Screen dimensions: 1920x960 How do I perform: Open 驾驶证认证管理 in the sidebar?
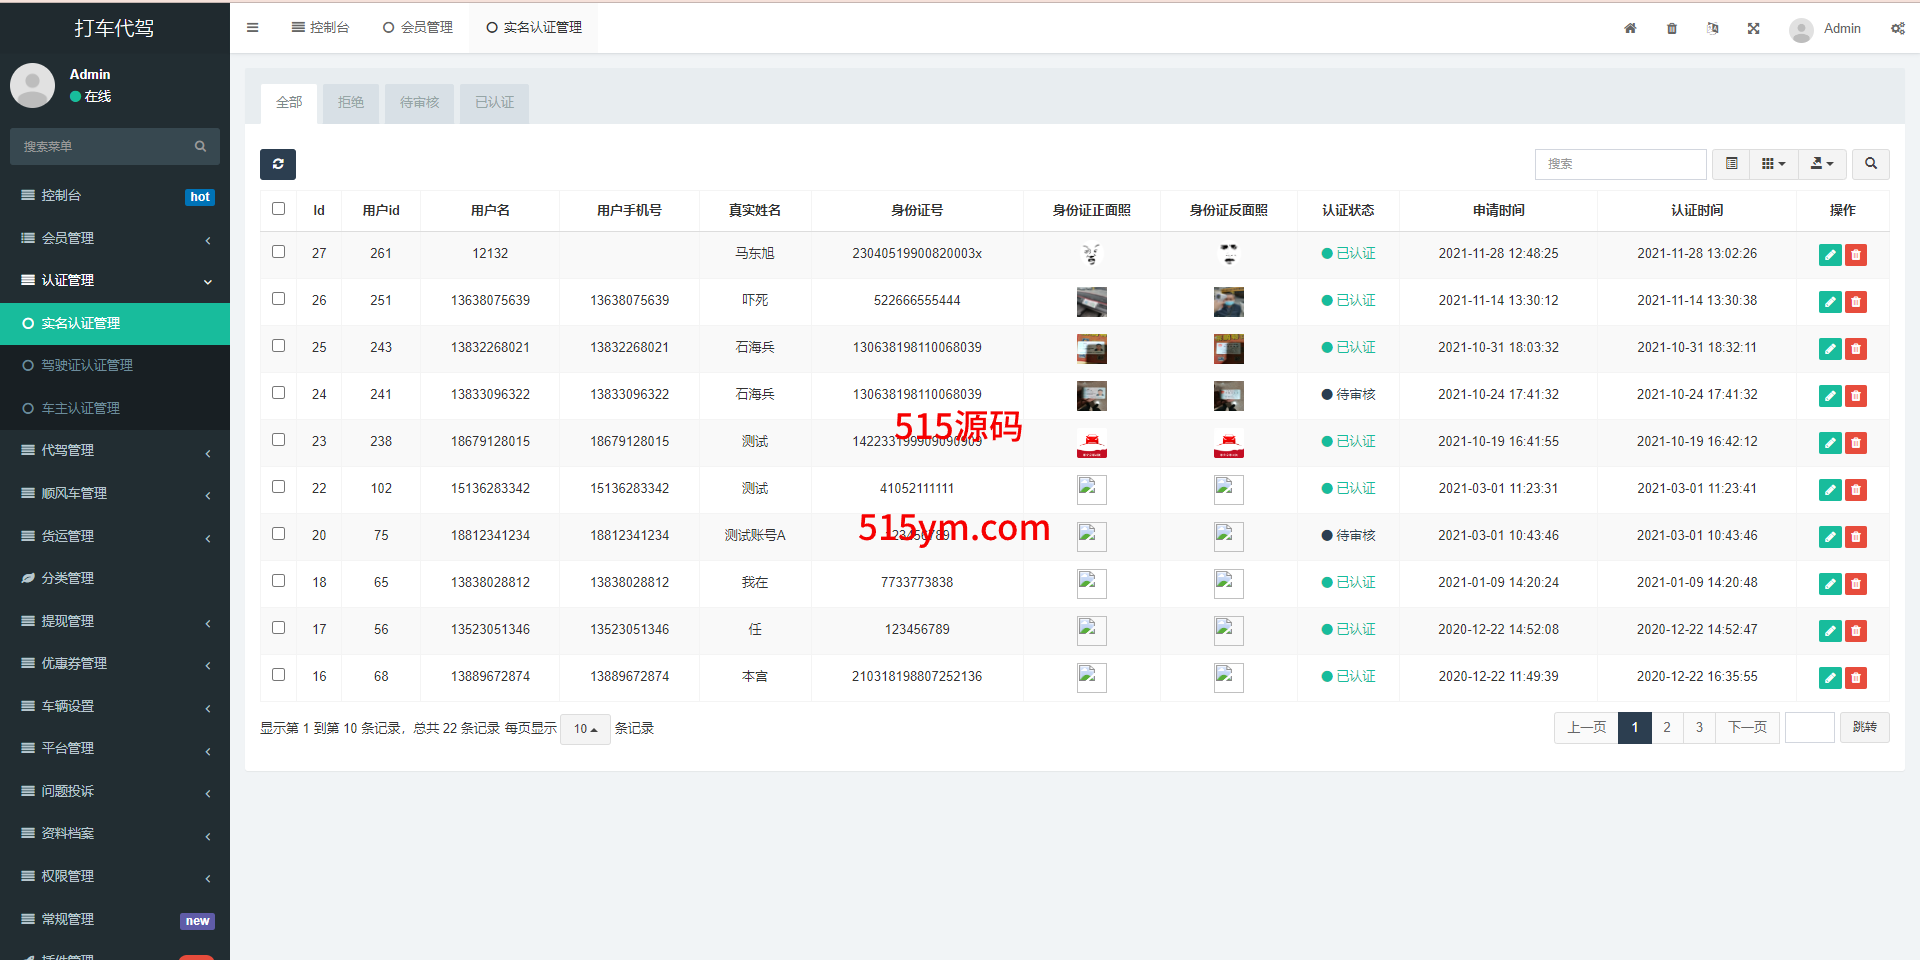87,366
